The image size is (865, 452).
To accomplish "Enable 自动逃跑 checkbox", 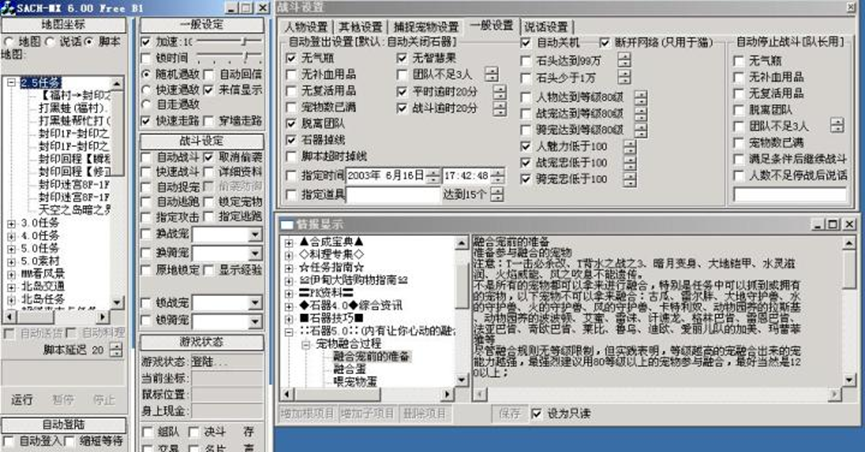I will [x=146, y=202].
